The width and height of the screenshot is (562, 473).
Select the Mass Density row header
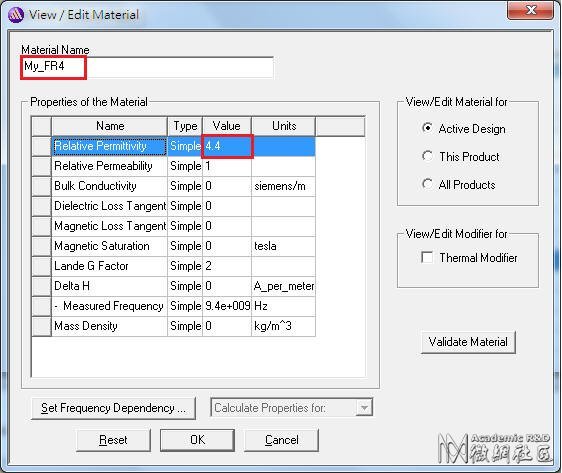tap(42, 326)
